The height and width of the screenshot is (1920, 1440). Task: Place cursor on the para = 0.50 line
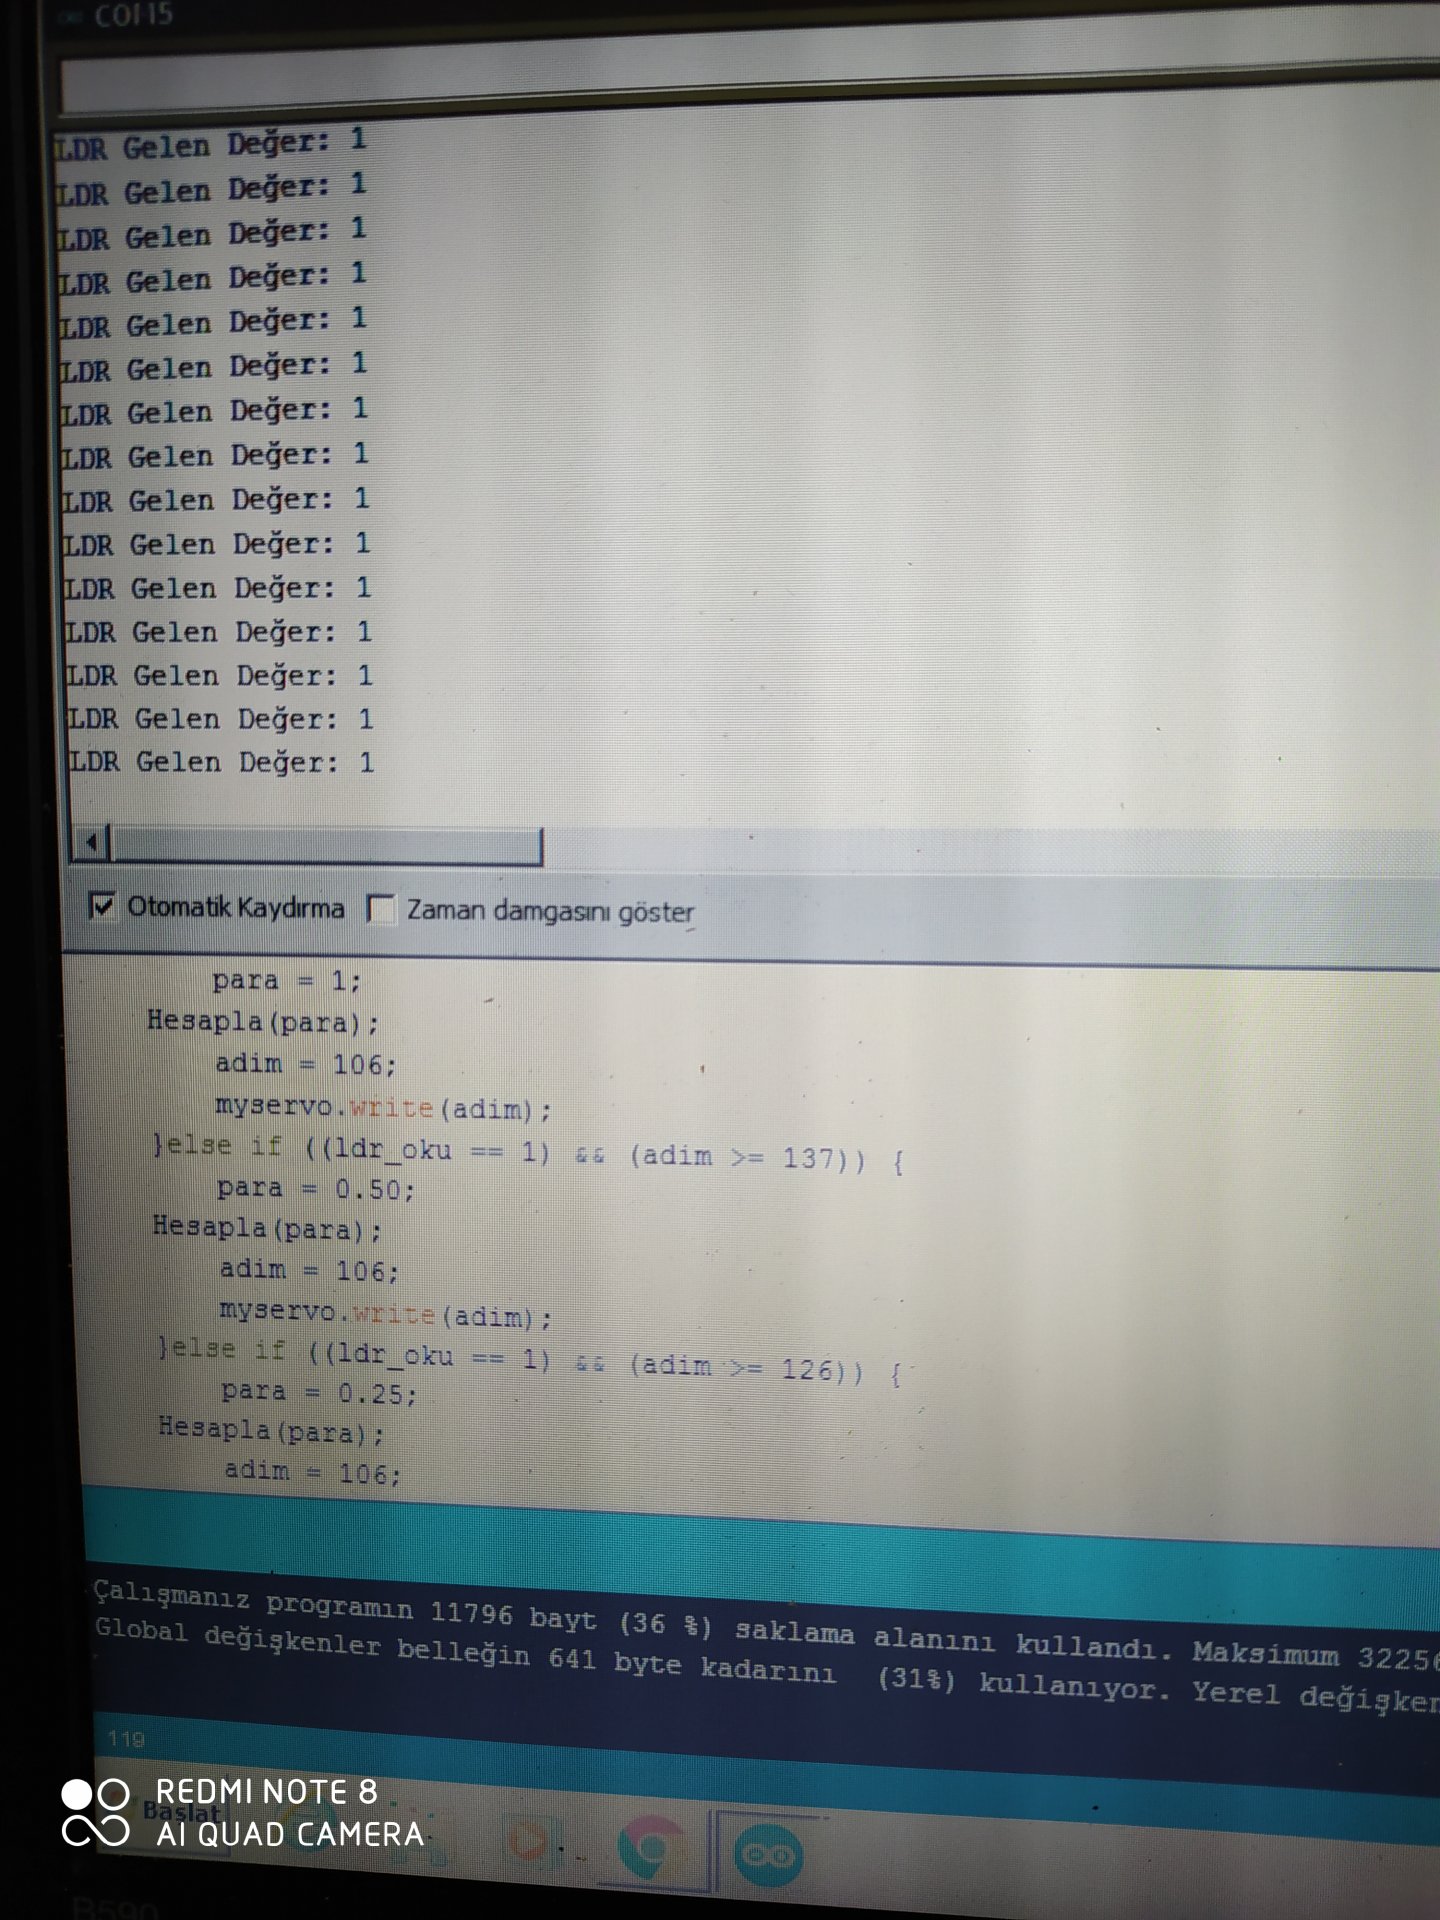click(x=315, y=1189)
